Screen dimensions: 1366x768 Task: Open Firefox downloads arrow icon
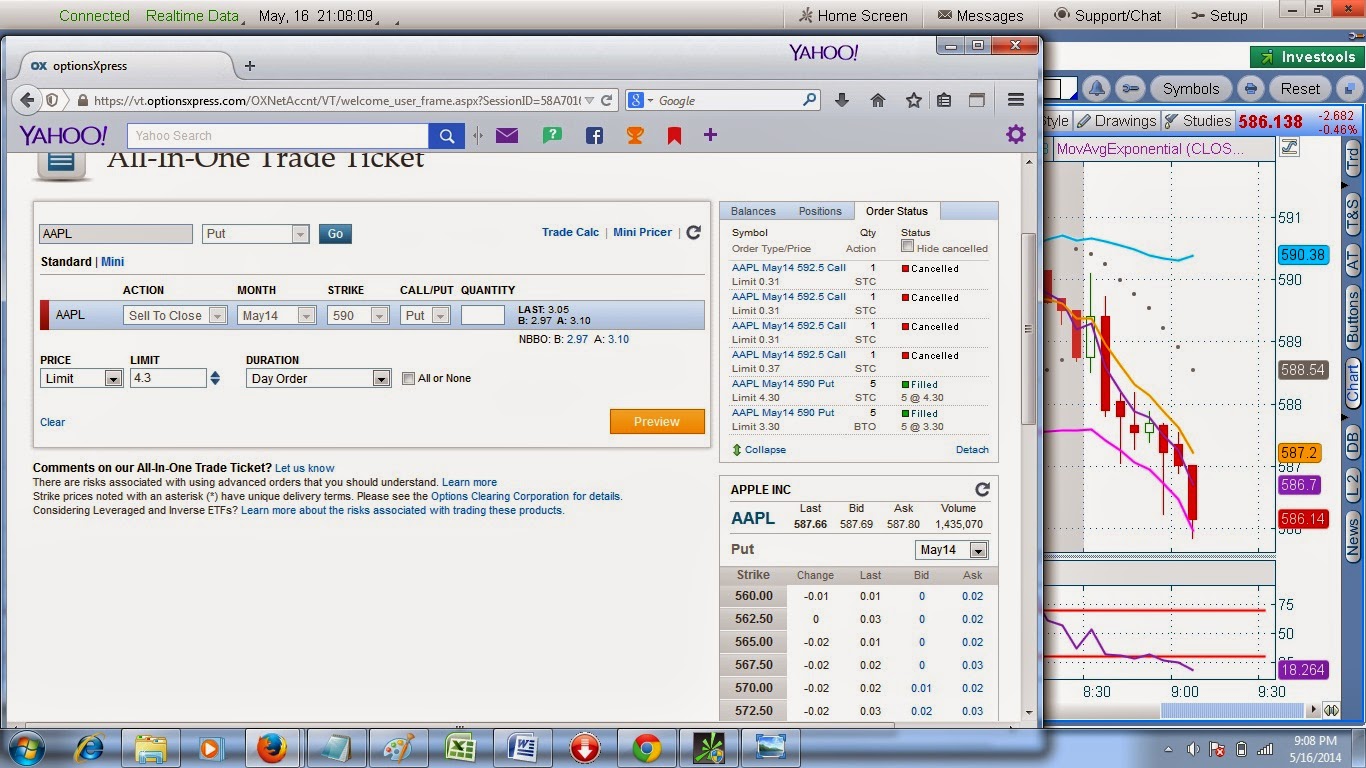842,100
